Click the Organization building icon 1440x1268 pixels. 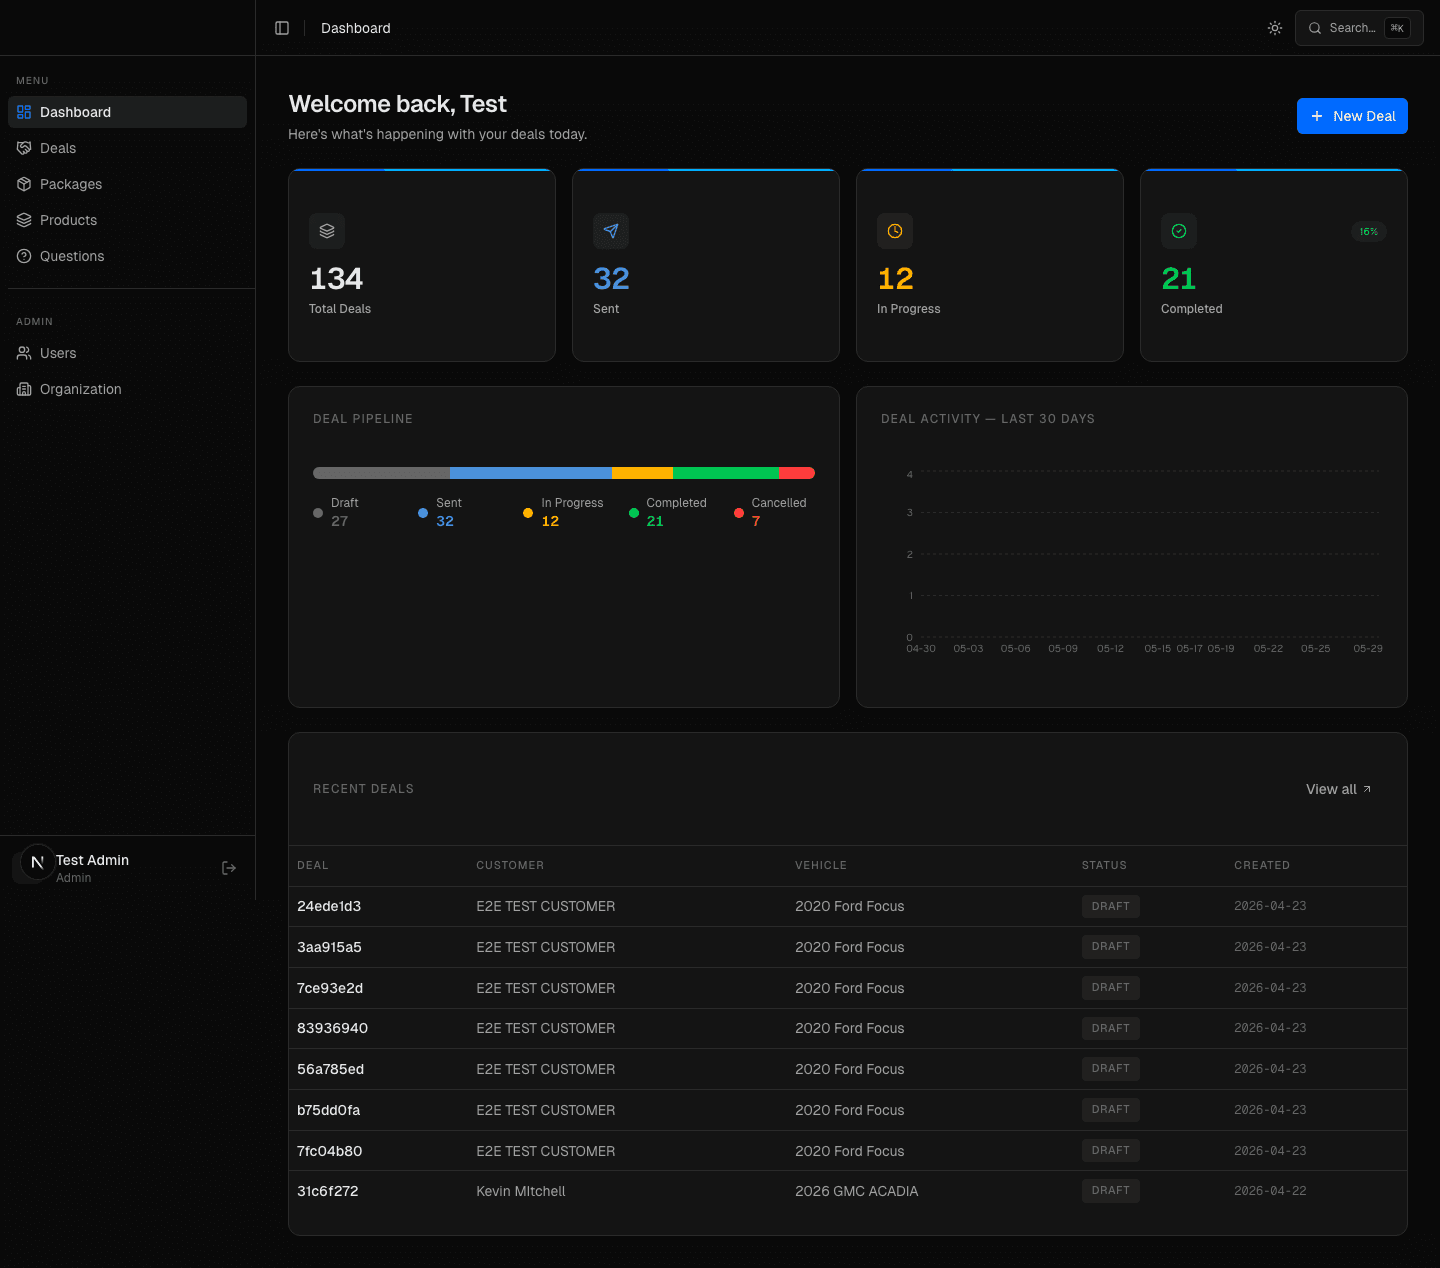tap(24, 389)
